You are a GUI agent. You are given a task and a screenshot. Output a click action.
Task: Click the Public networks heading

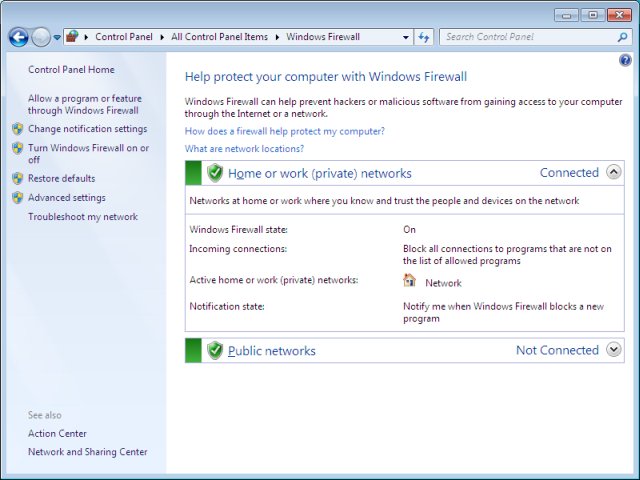pyautogui.click(x=271, y=351)
